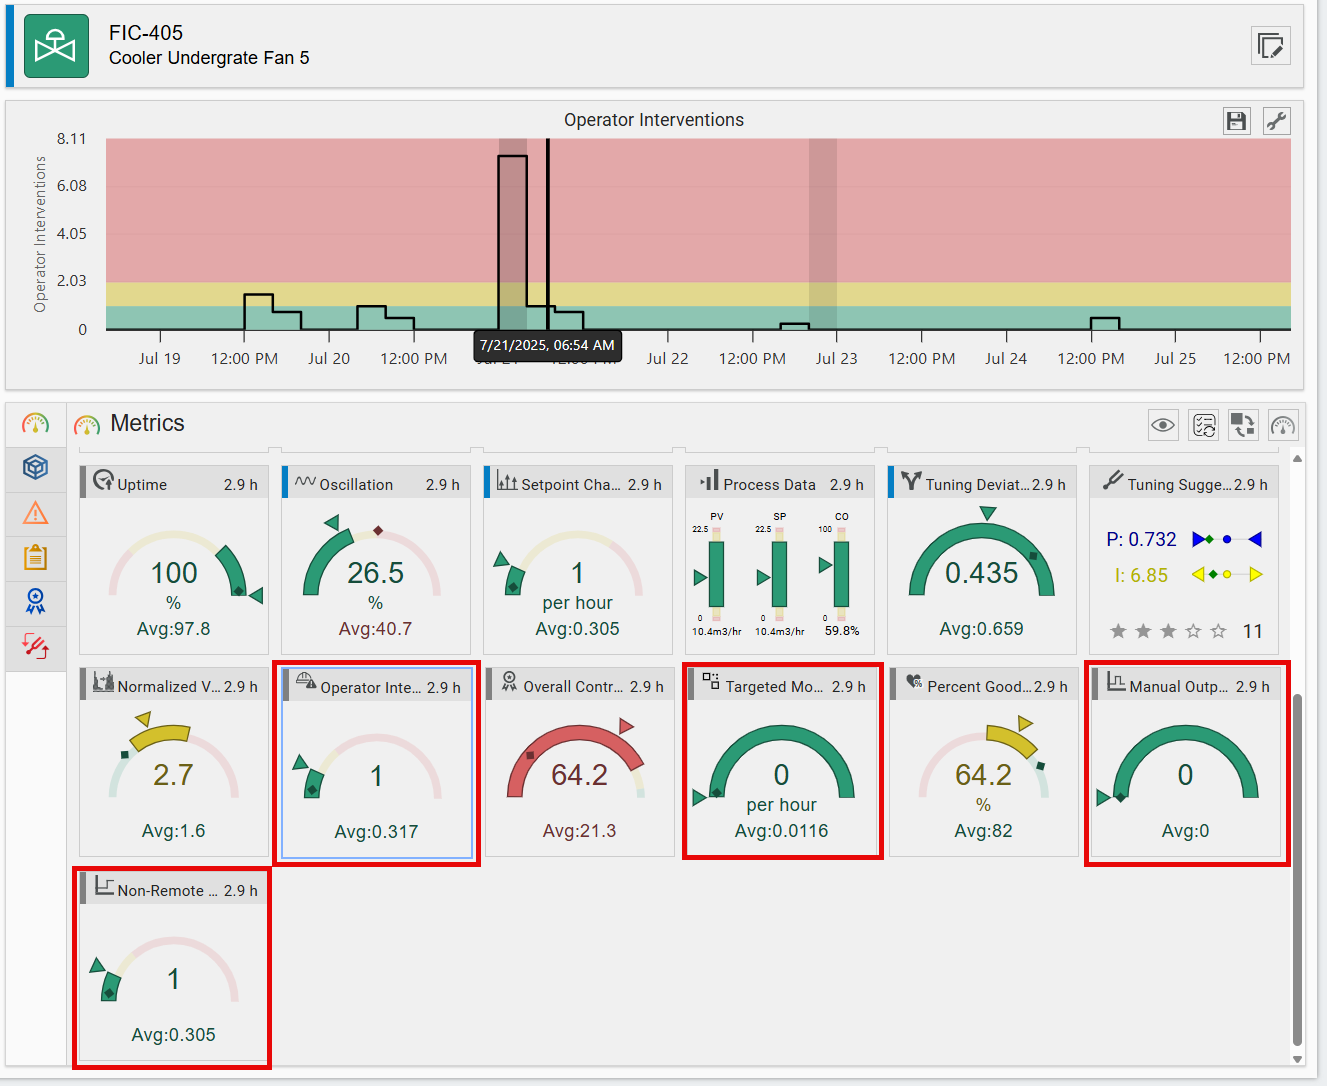Toggle the eye visibility button in Metrics
Viewport: 1327px width, 1086px height.
(1163, 425)
